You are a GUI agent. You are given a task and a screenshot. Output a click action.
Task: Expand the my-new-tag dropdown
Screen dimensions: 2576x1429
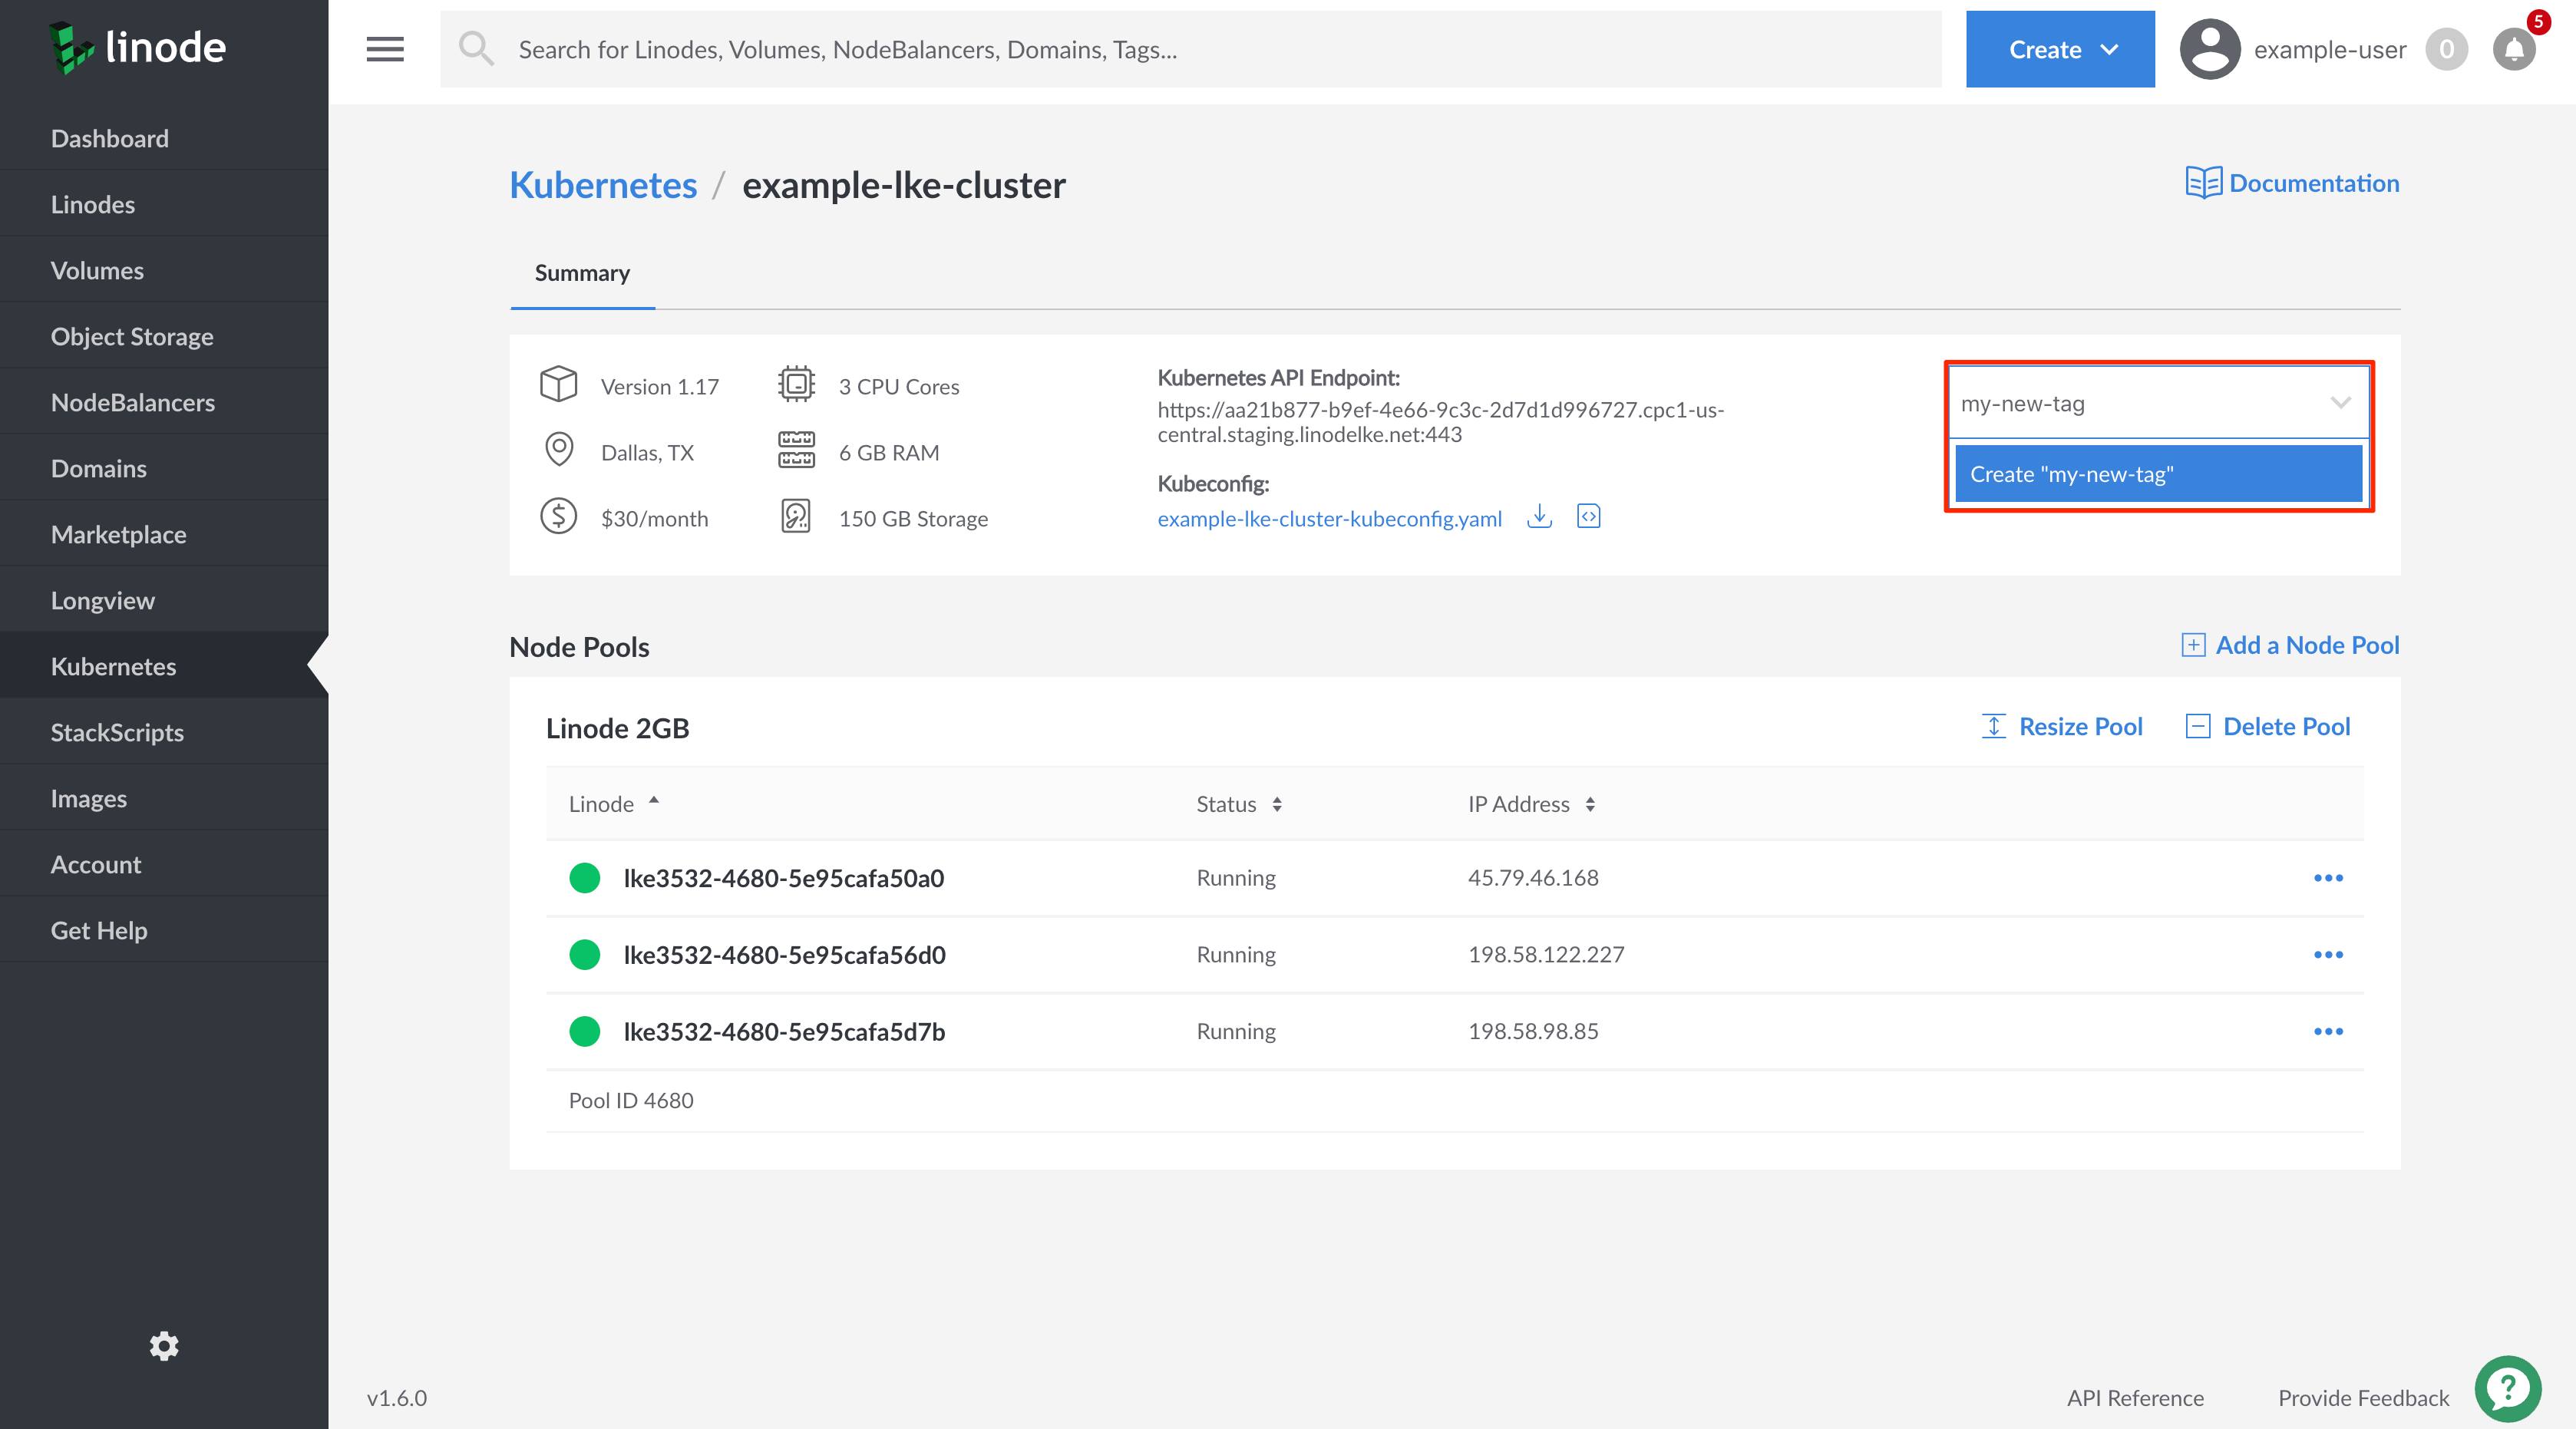2340,404
